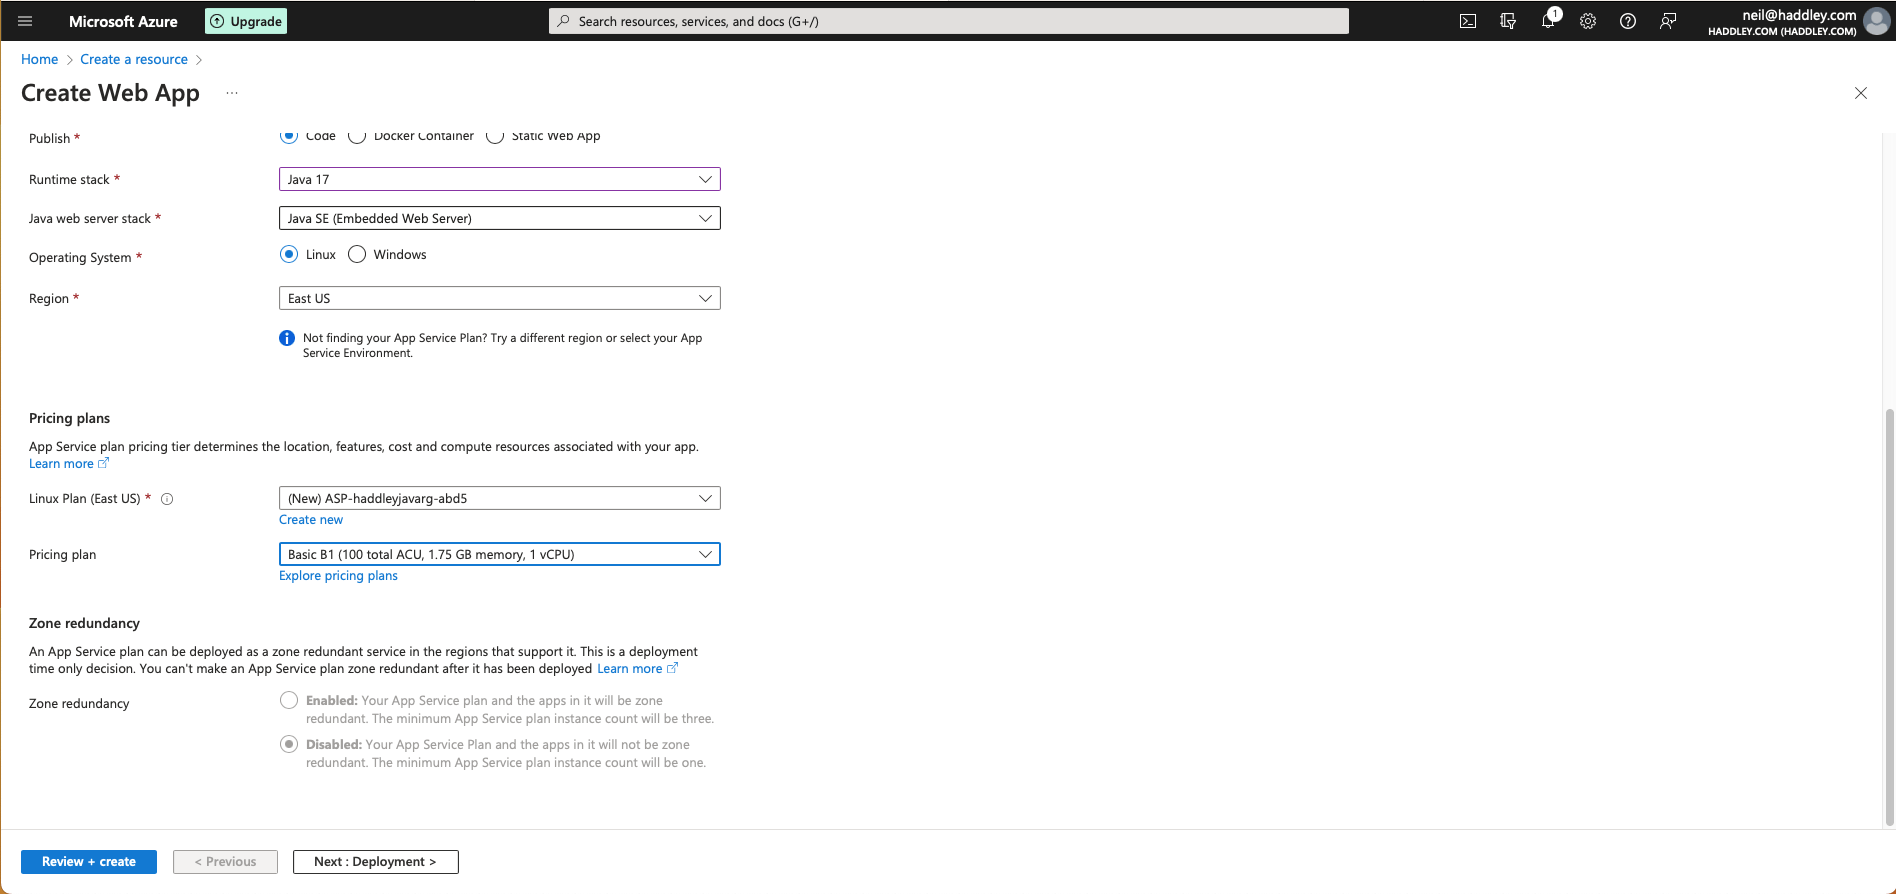Expand the Pricing plan dropdown
This screenshot has height=894, width=1896.
[500, 554]
